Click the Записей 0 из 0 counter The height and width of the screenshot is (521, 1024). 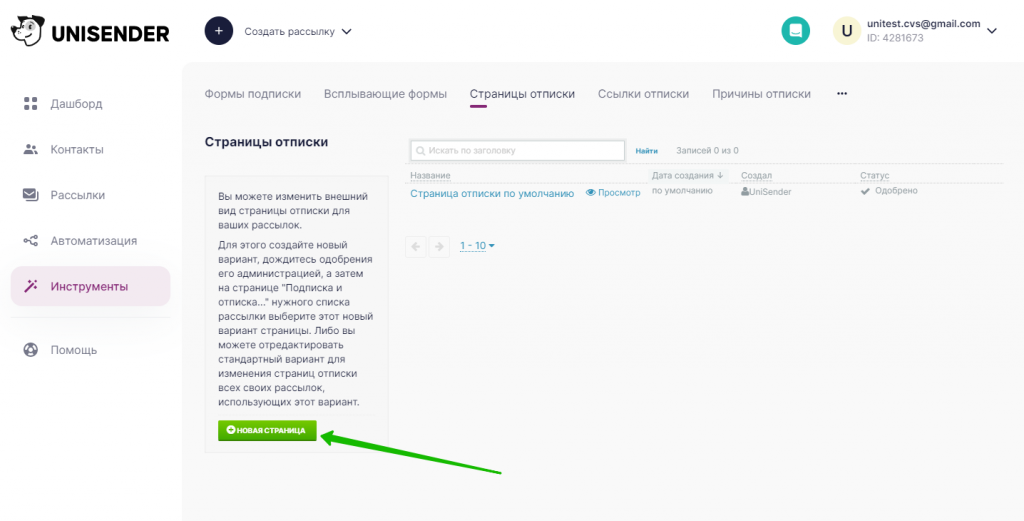click(707, 151)
